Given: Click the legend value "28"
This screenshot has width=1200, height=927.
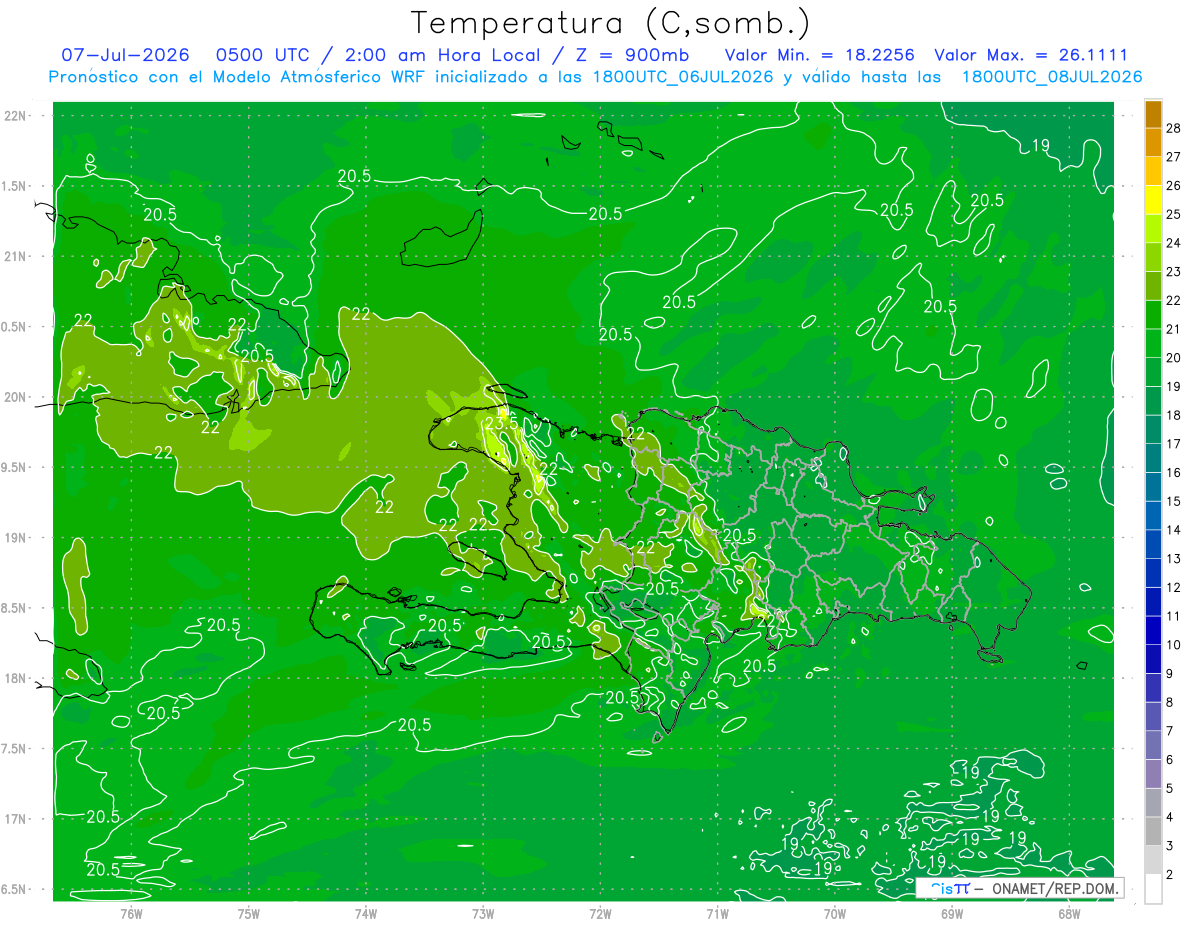Looking at the screenshot, I should coord(1174,127).
